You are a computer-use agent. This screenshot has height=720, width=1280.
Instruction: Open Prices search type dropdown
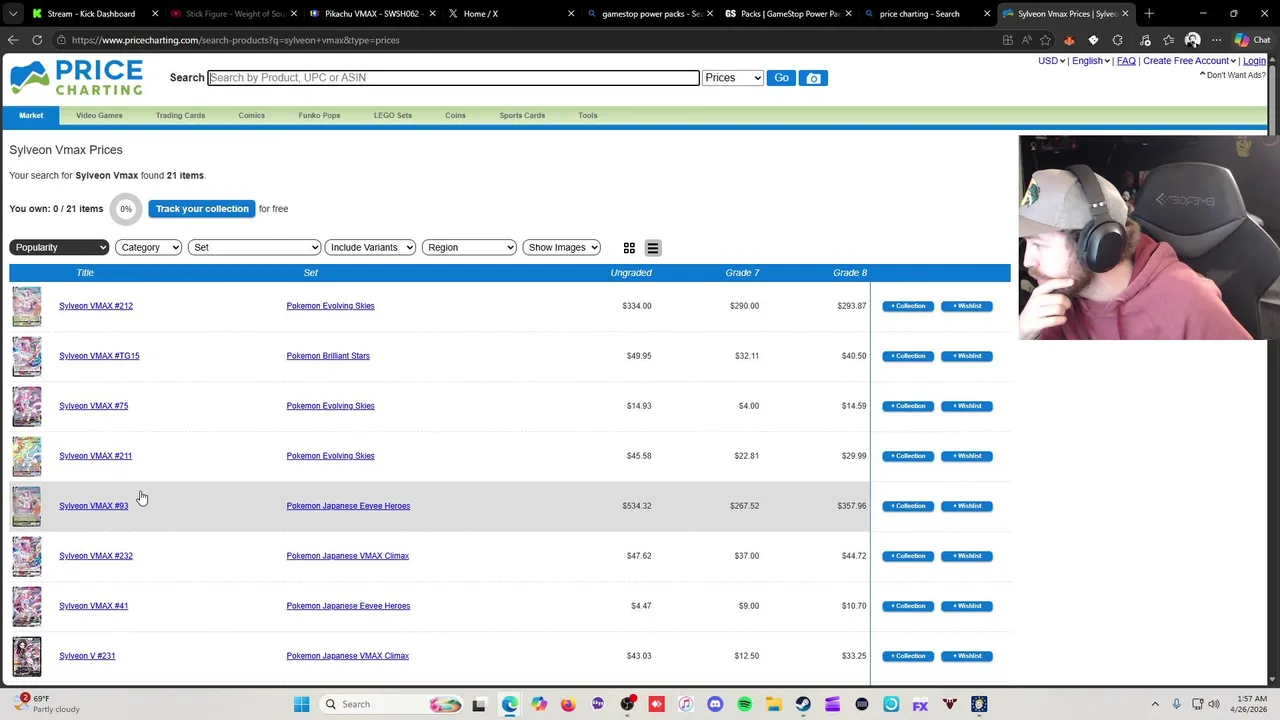tap(733, 78)
